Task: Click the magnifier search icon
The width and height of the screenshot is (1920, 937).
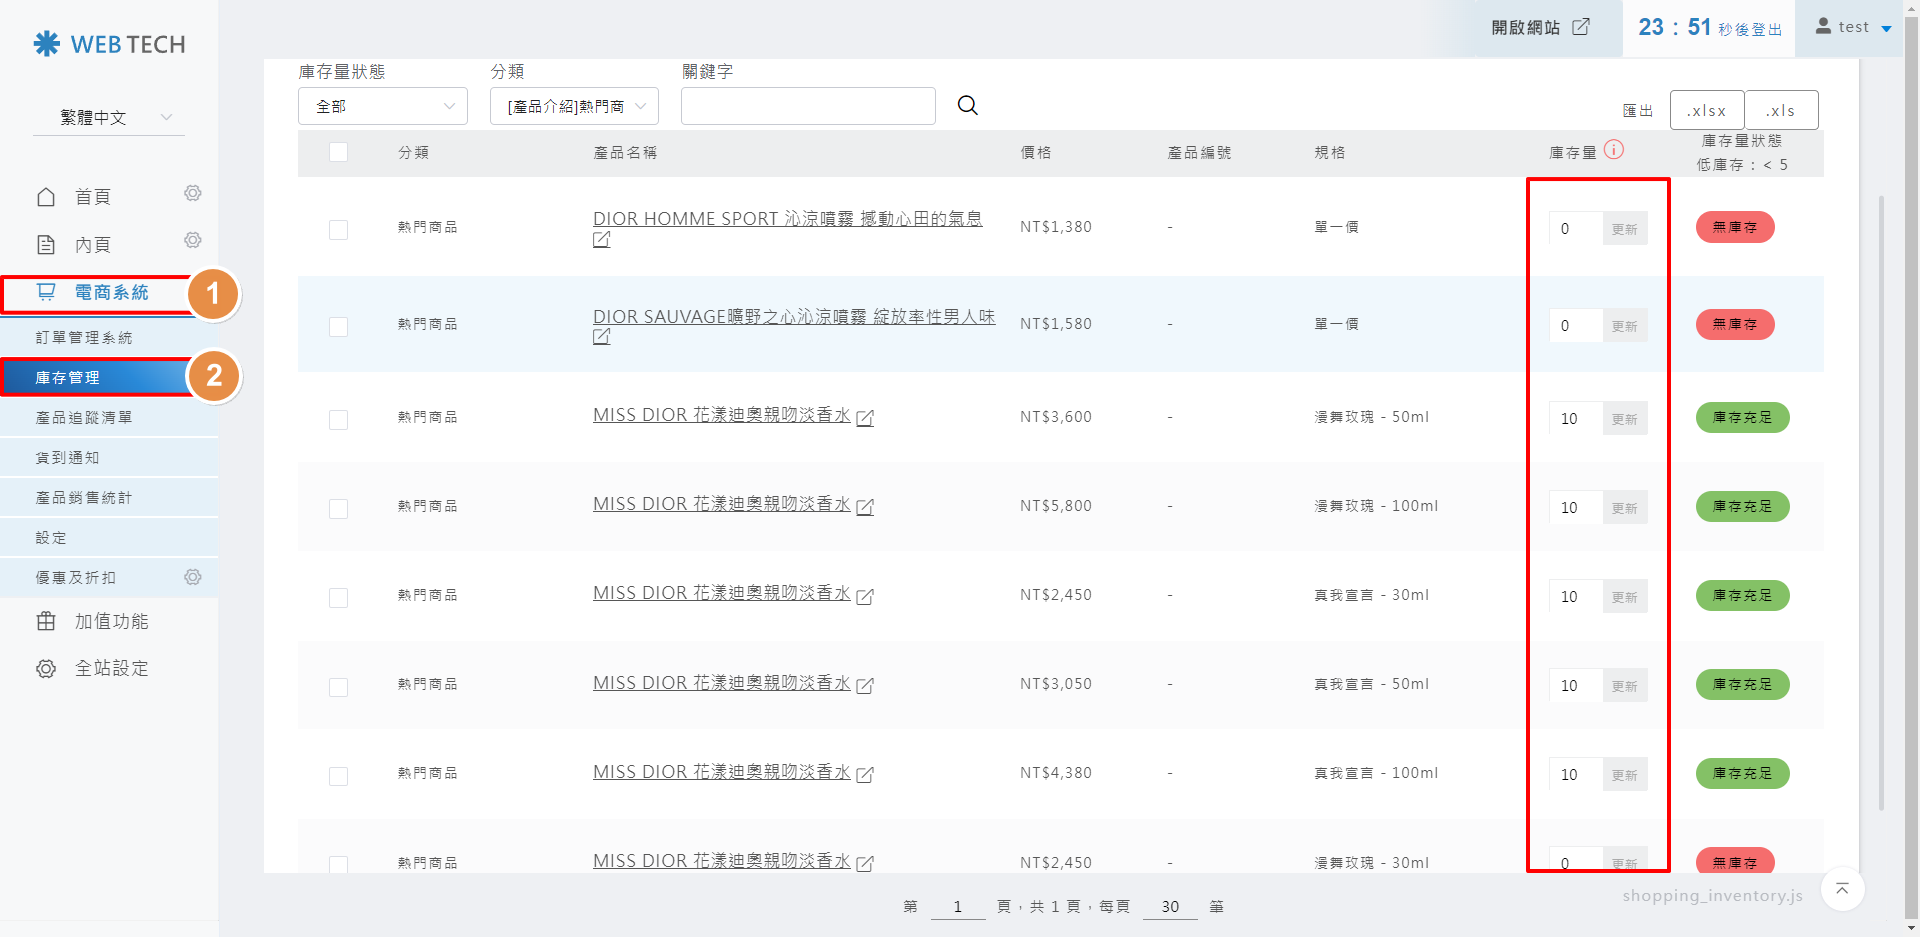Action: [x=967, y=105]
